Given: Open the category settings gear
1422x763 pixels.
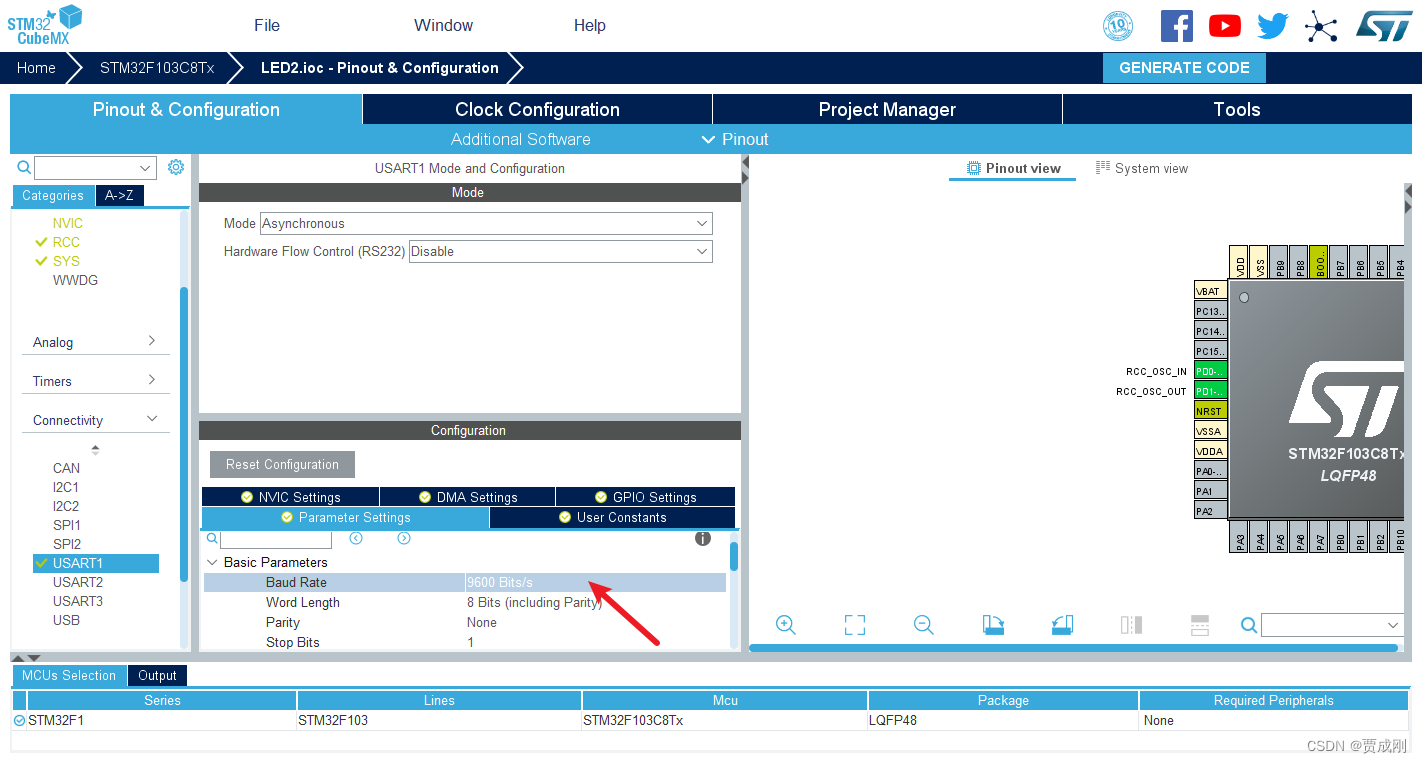Looking at the screenshot, I should [x=176, y=167].
